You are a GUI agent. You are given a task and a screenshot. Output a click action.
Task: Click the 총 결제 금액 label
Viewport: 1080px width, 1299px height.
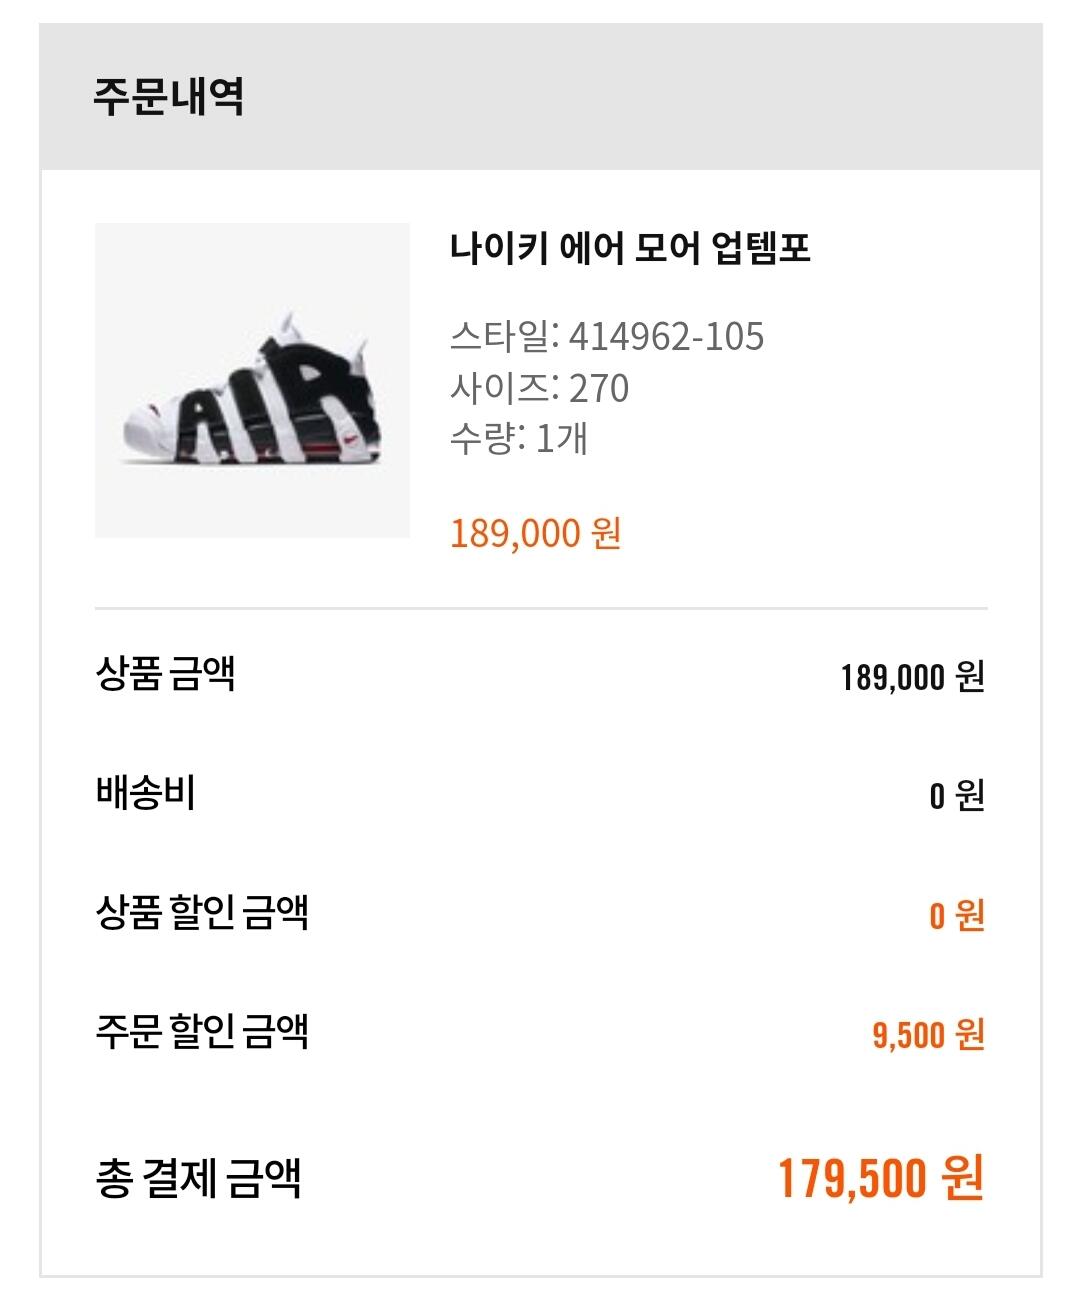(198, 1177)
